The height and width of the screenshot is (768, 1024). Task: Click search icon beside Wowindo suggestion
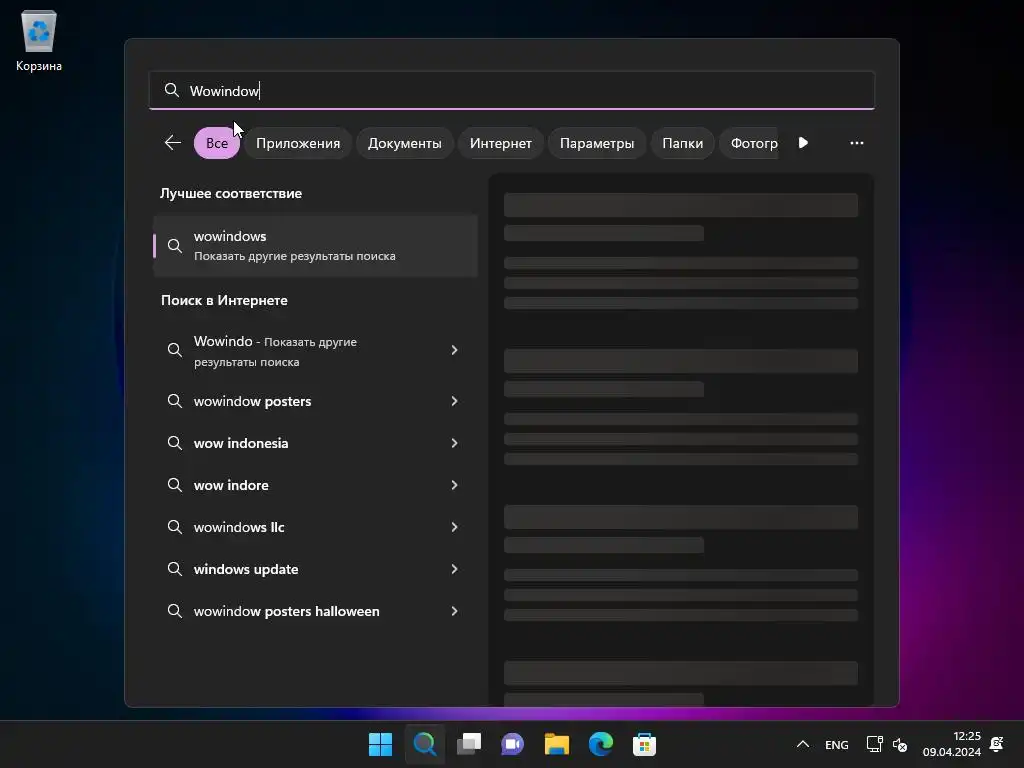[174, 350]
